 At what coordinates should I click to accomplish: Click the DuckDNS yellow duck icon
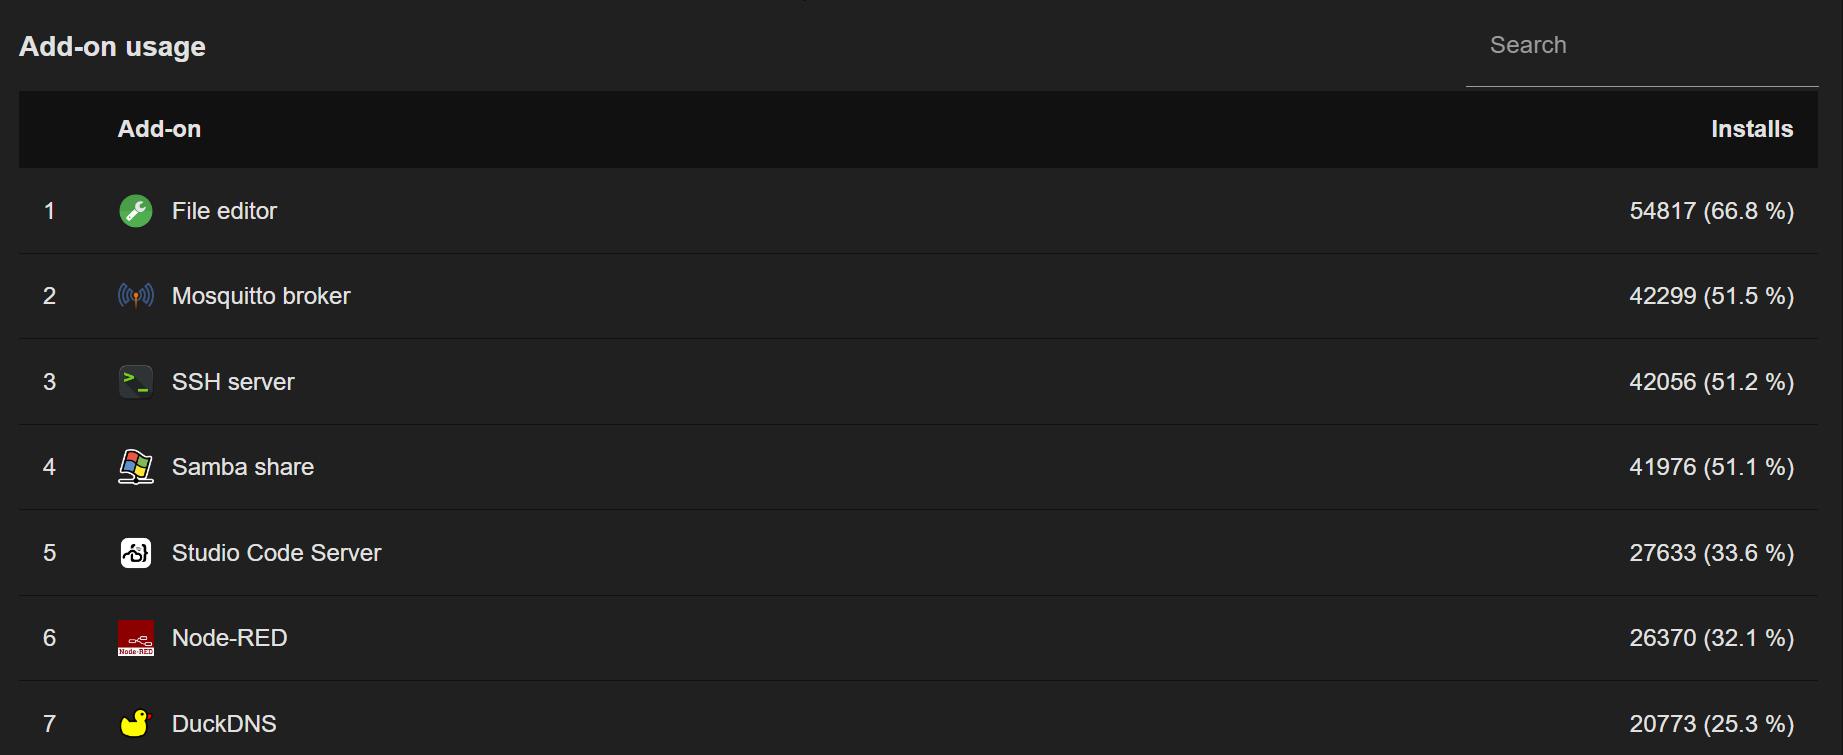pyautogui.click(x=135, y=723)
